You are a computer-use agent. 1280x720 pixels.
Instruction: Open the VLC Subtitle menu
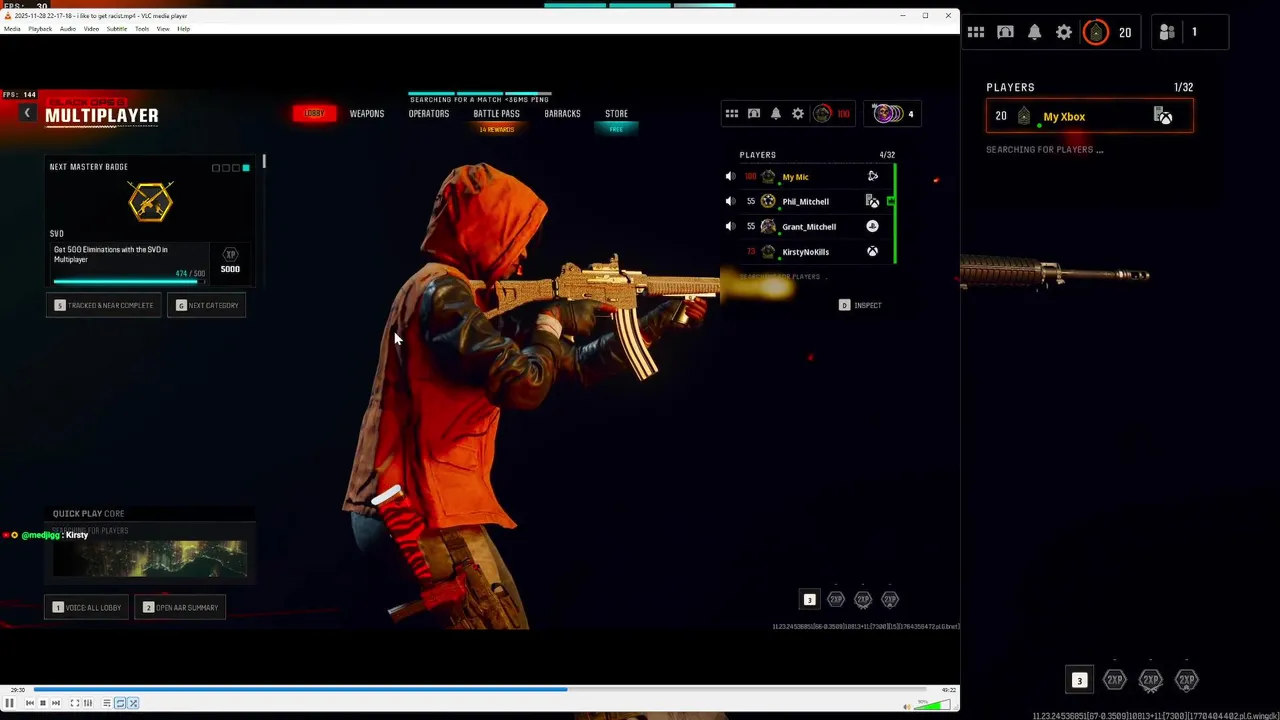tap(117, 29)
